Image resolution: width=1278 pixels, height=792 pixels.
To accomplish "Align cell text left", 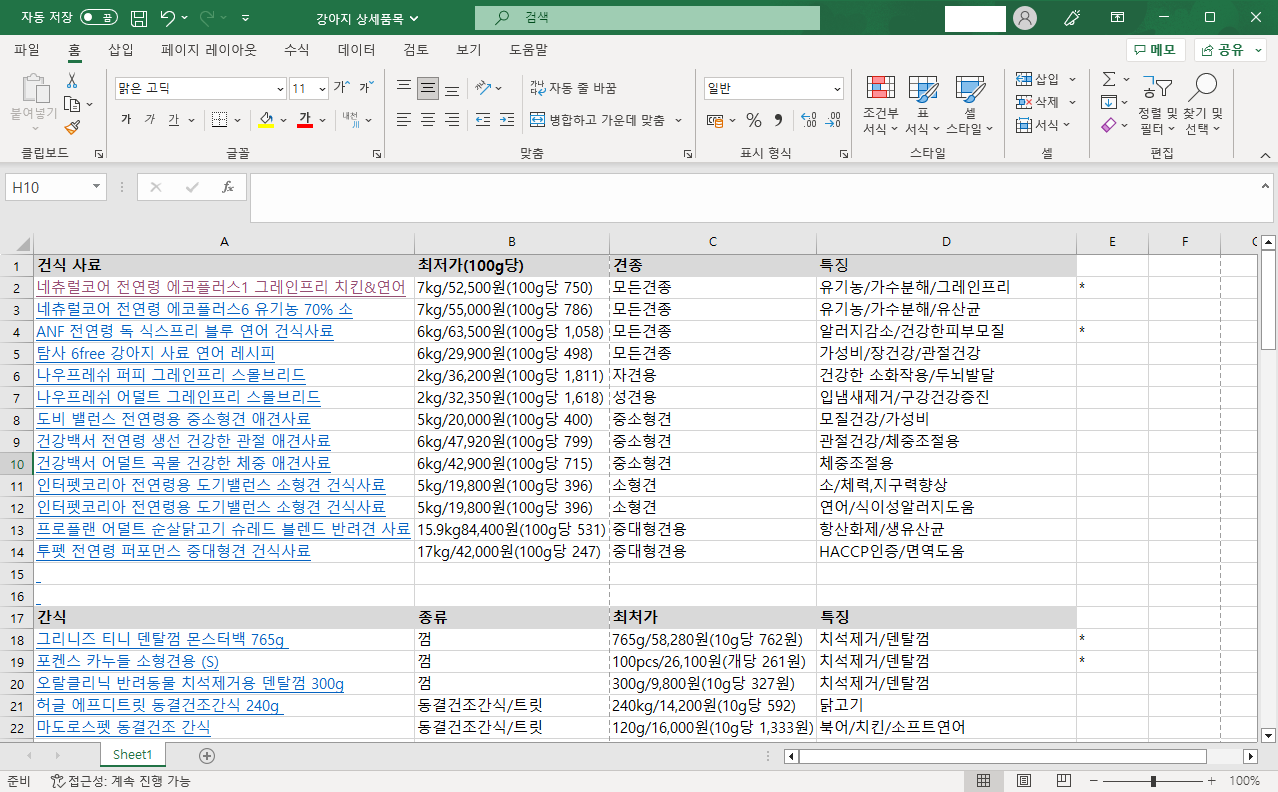I will (404, 120).
